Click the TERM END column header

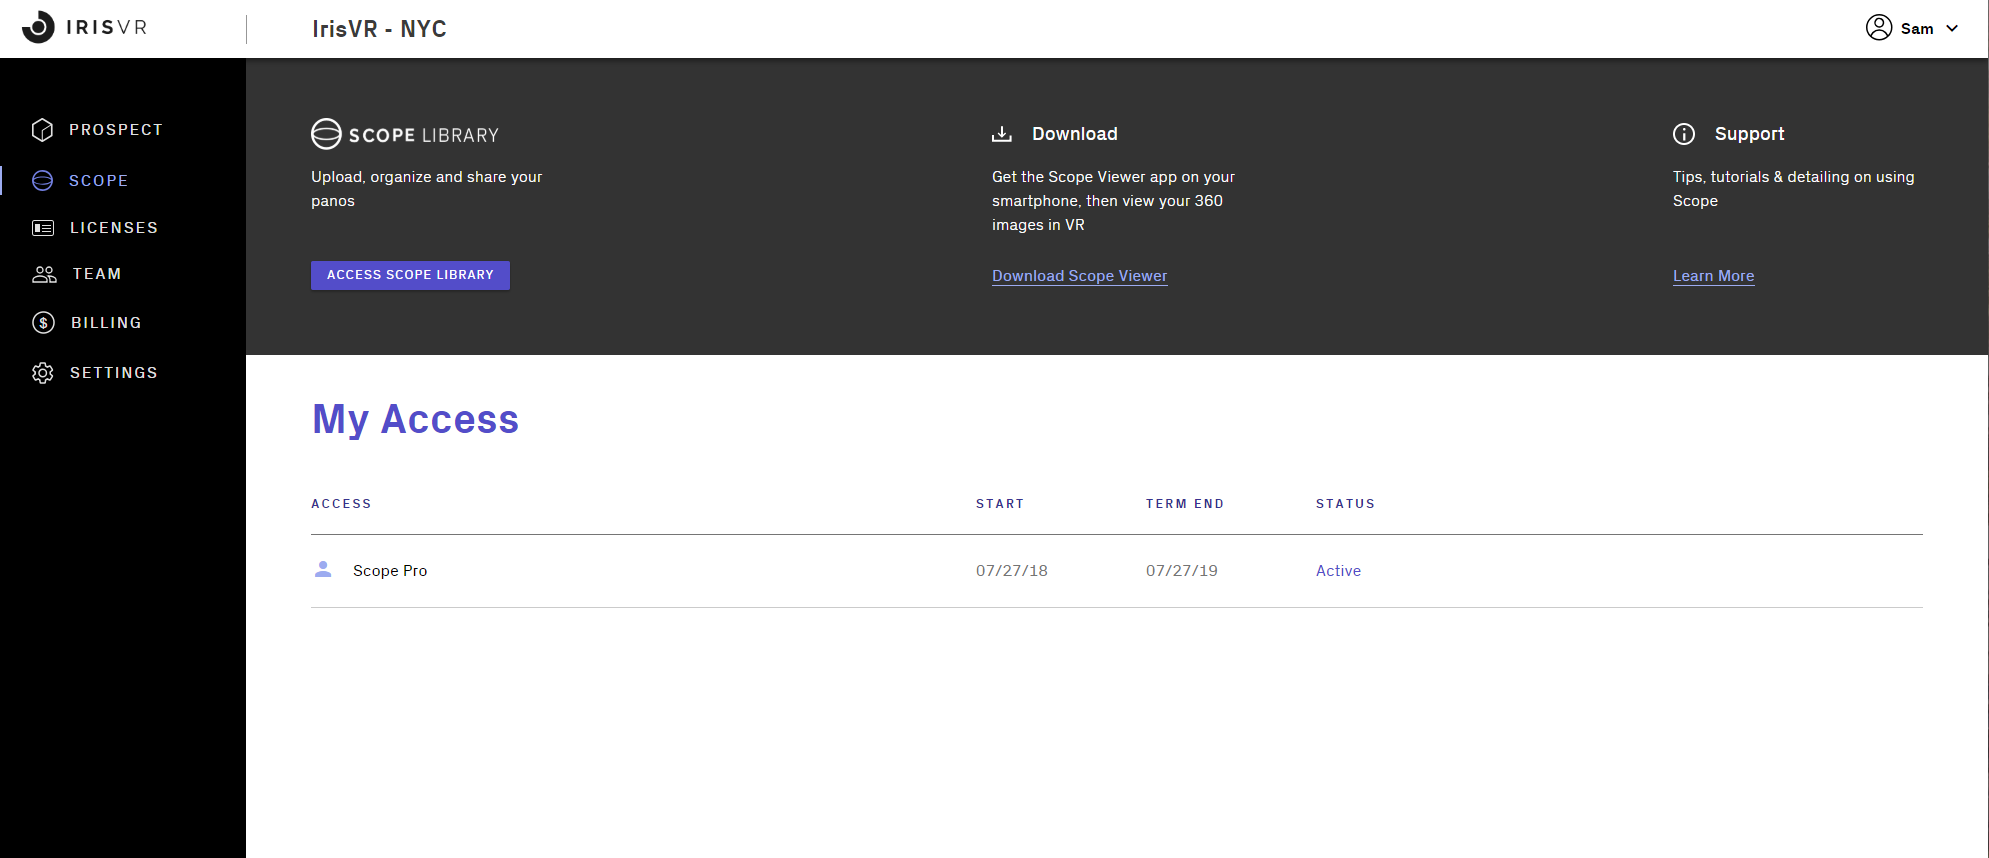(x=1185, y=504)
